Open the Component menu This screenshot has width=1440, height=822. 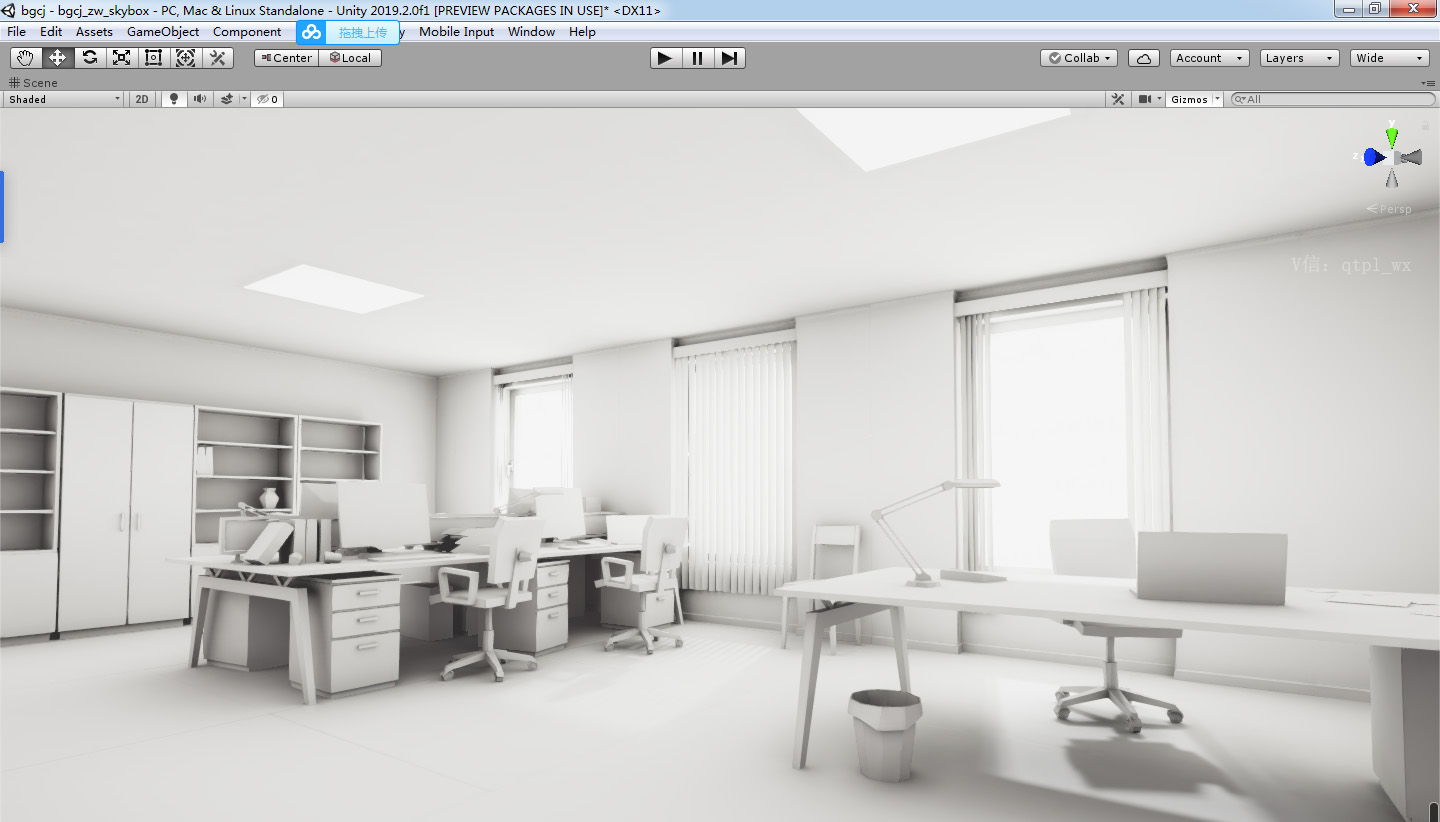[247, 32]
